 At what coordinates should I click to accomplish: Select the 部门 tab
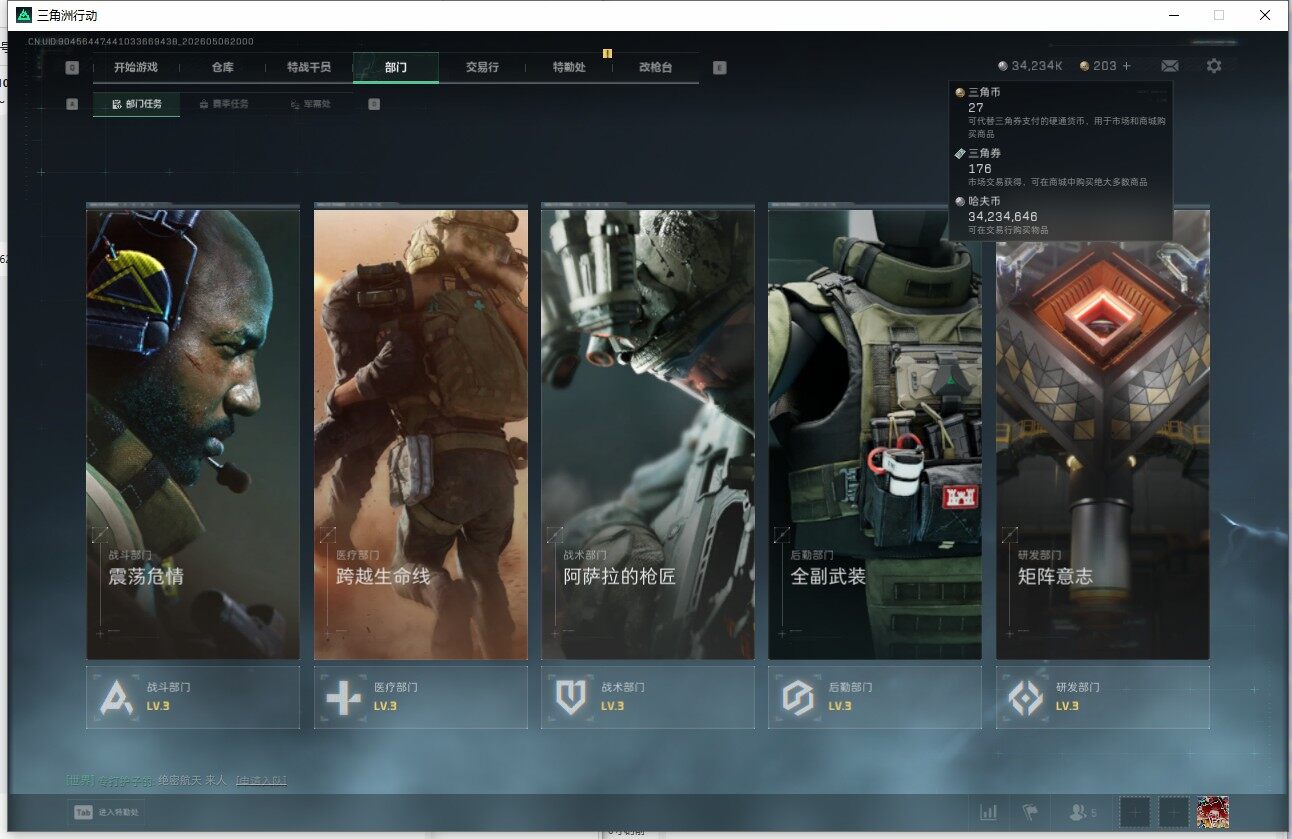pos(396,68)
